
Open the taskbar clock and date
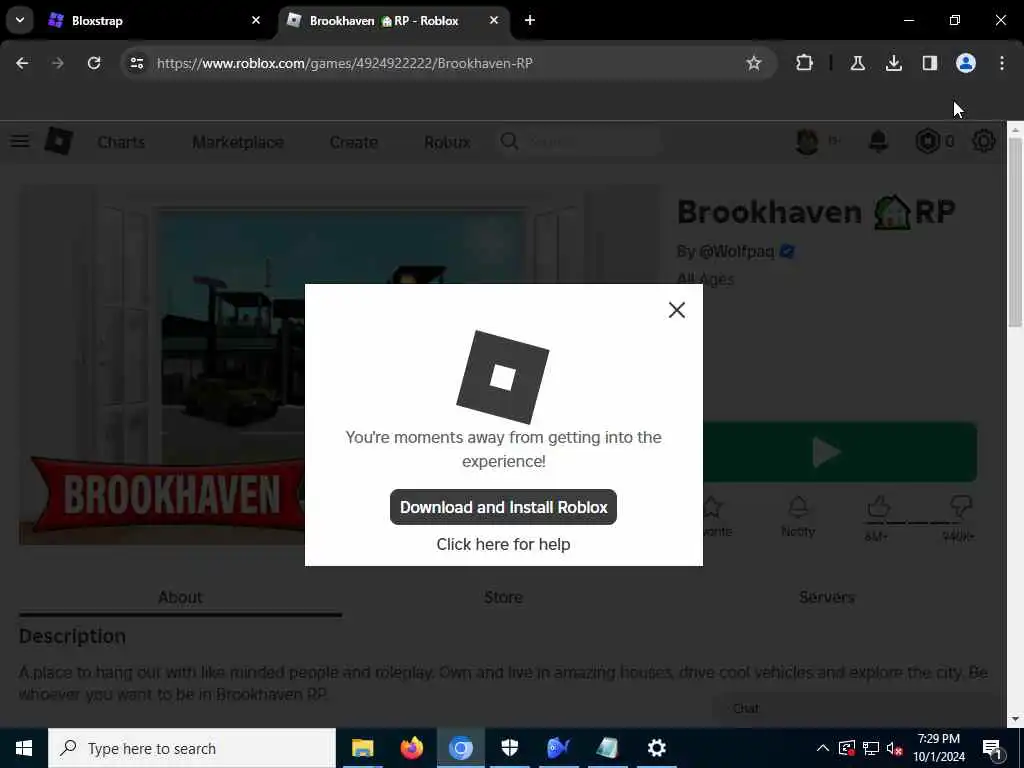click(938, 748)
